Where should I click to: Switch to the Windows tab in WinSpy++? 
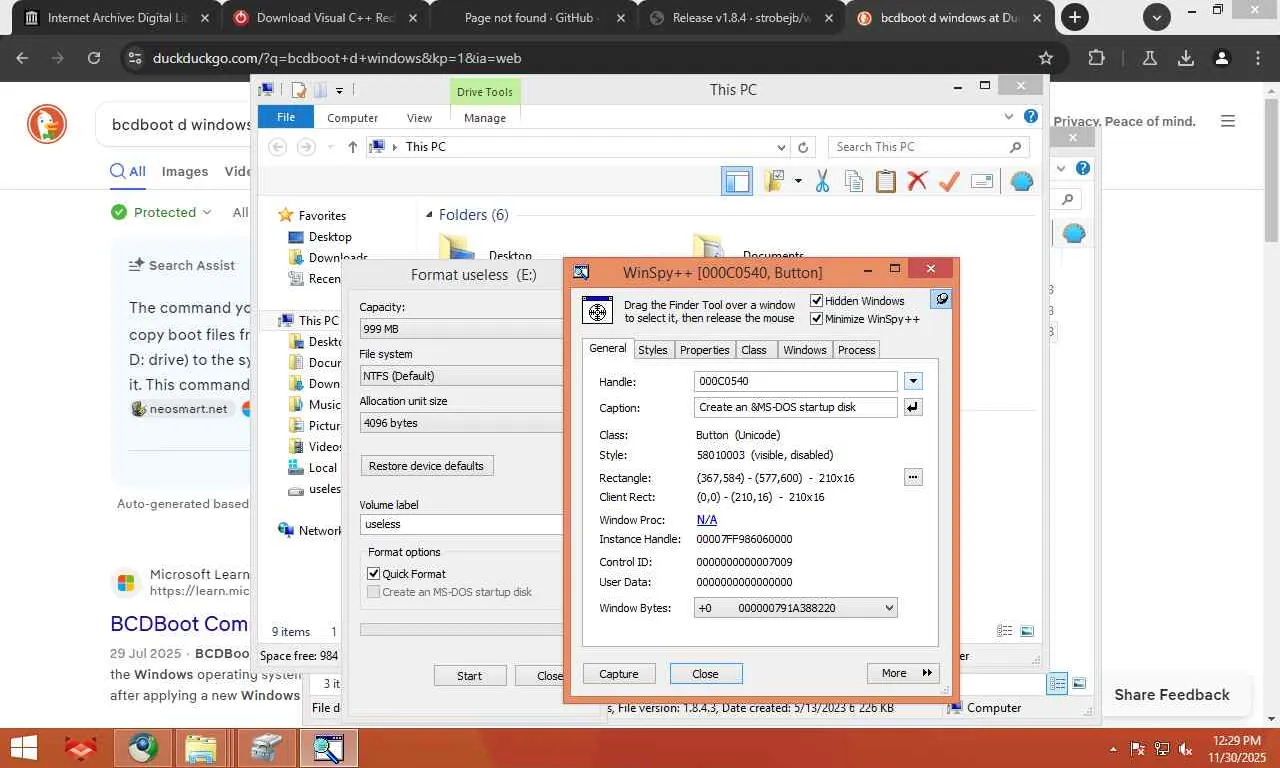pos(805,350)
